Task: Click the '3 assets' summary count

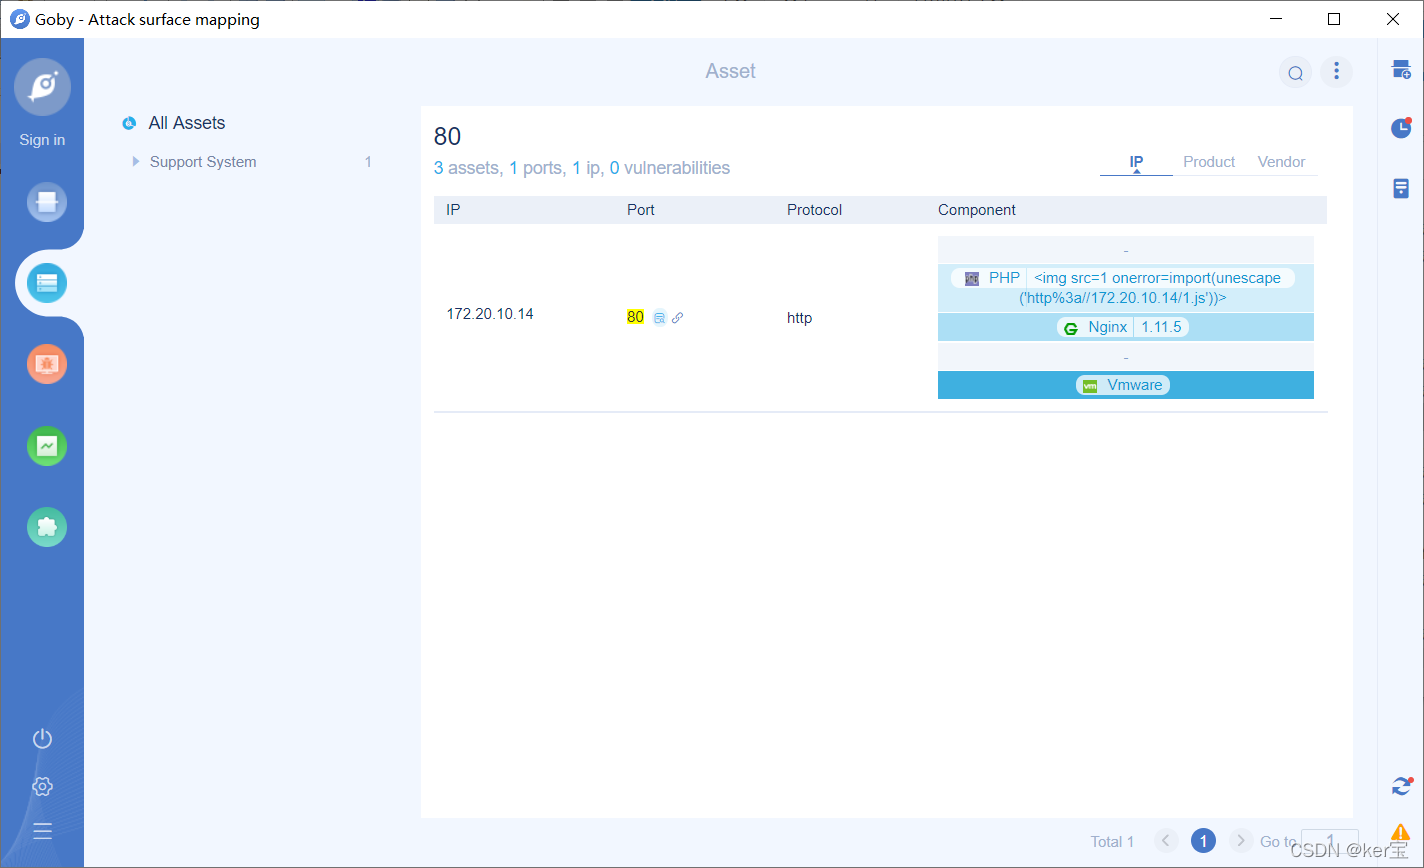Action: click(x=465, y=168)
